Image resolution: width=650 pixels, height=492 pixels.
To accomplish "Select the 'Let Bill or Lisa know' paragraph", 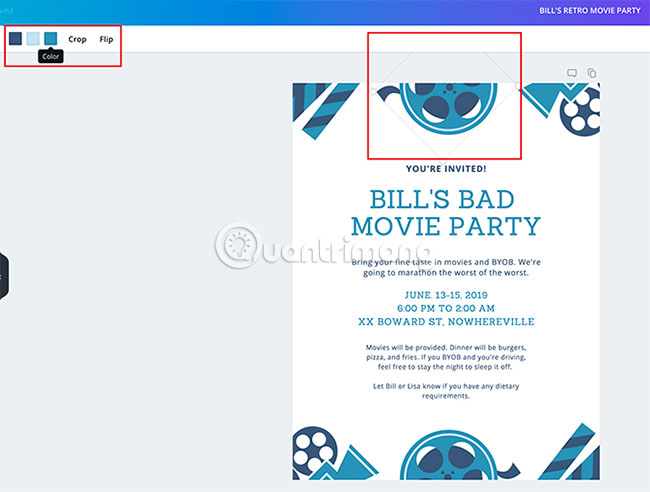I will pyautogui.click(x=446, y=391).
